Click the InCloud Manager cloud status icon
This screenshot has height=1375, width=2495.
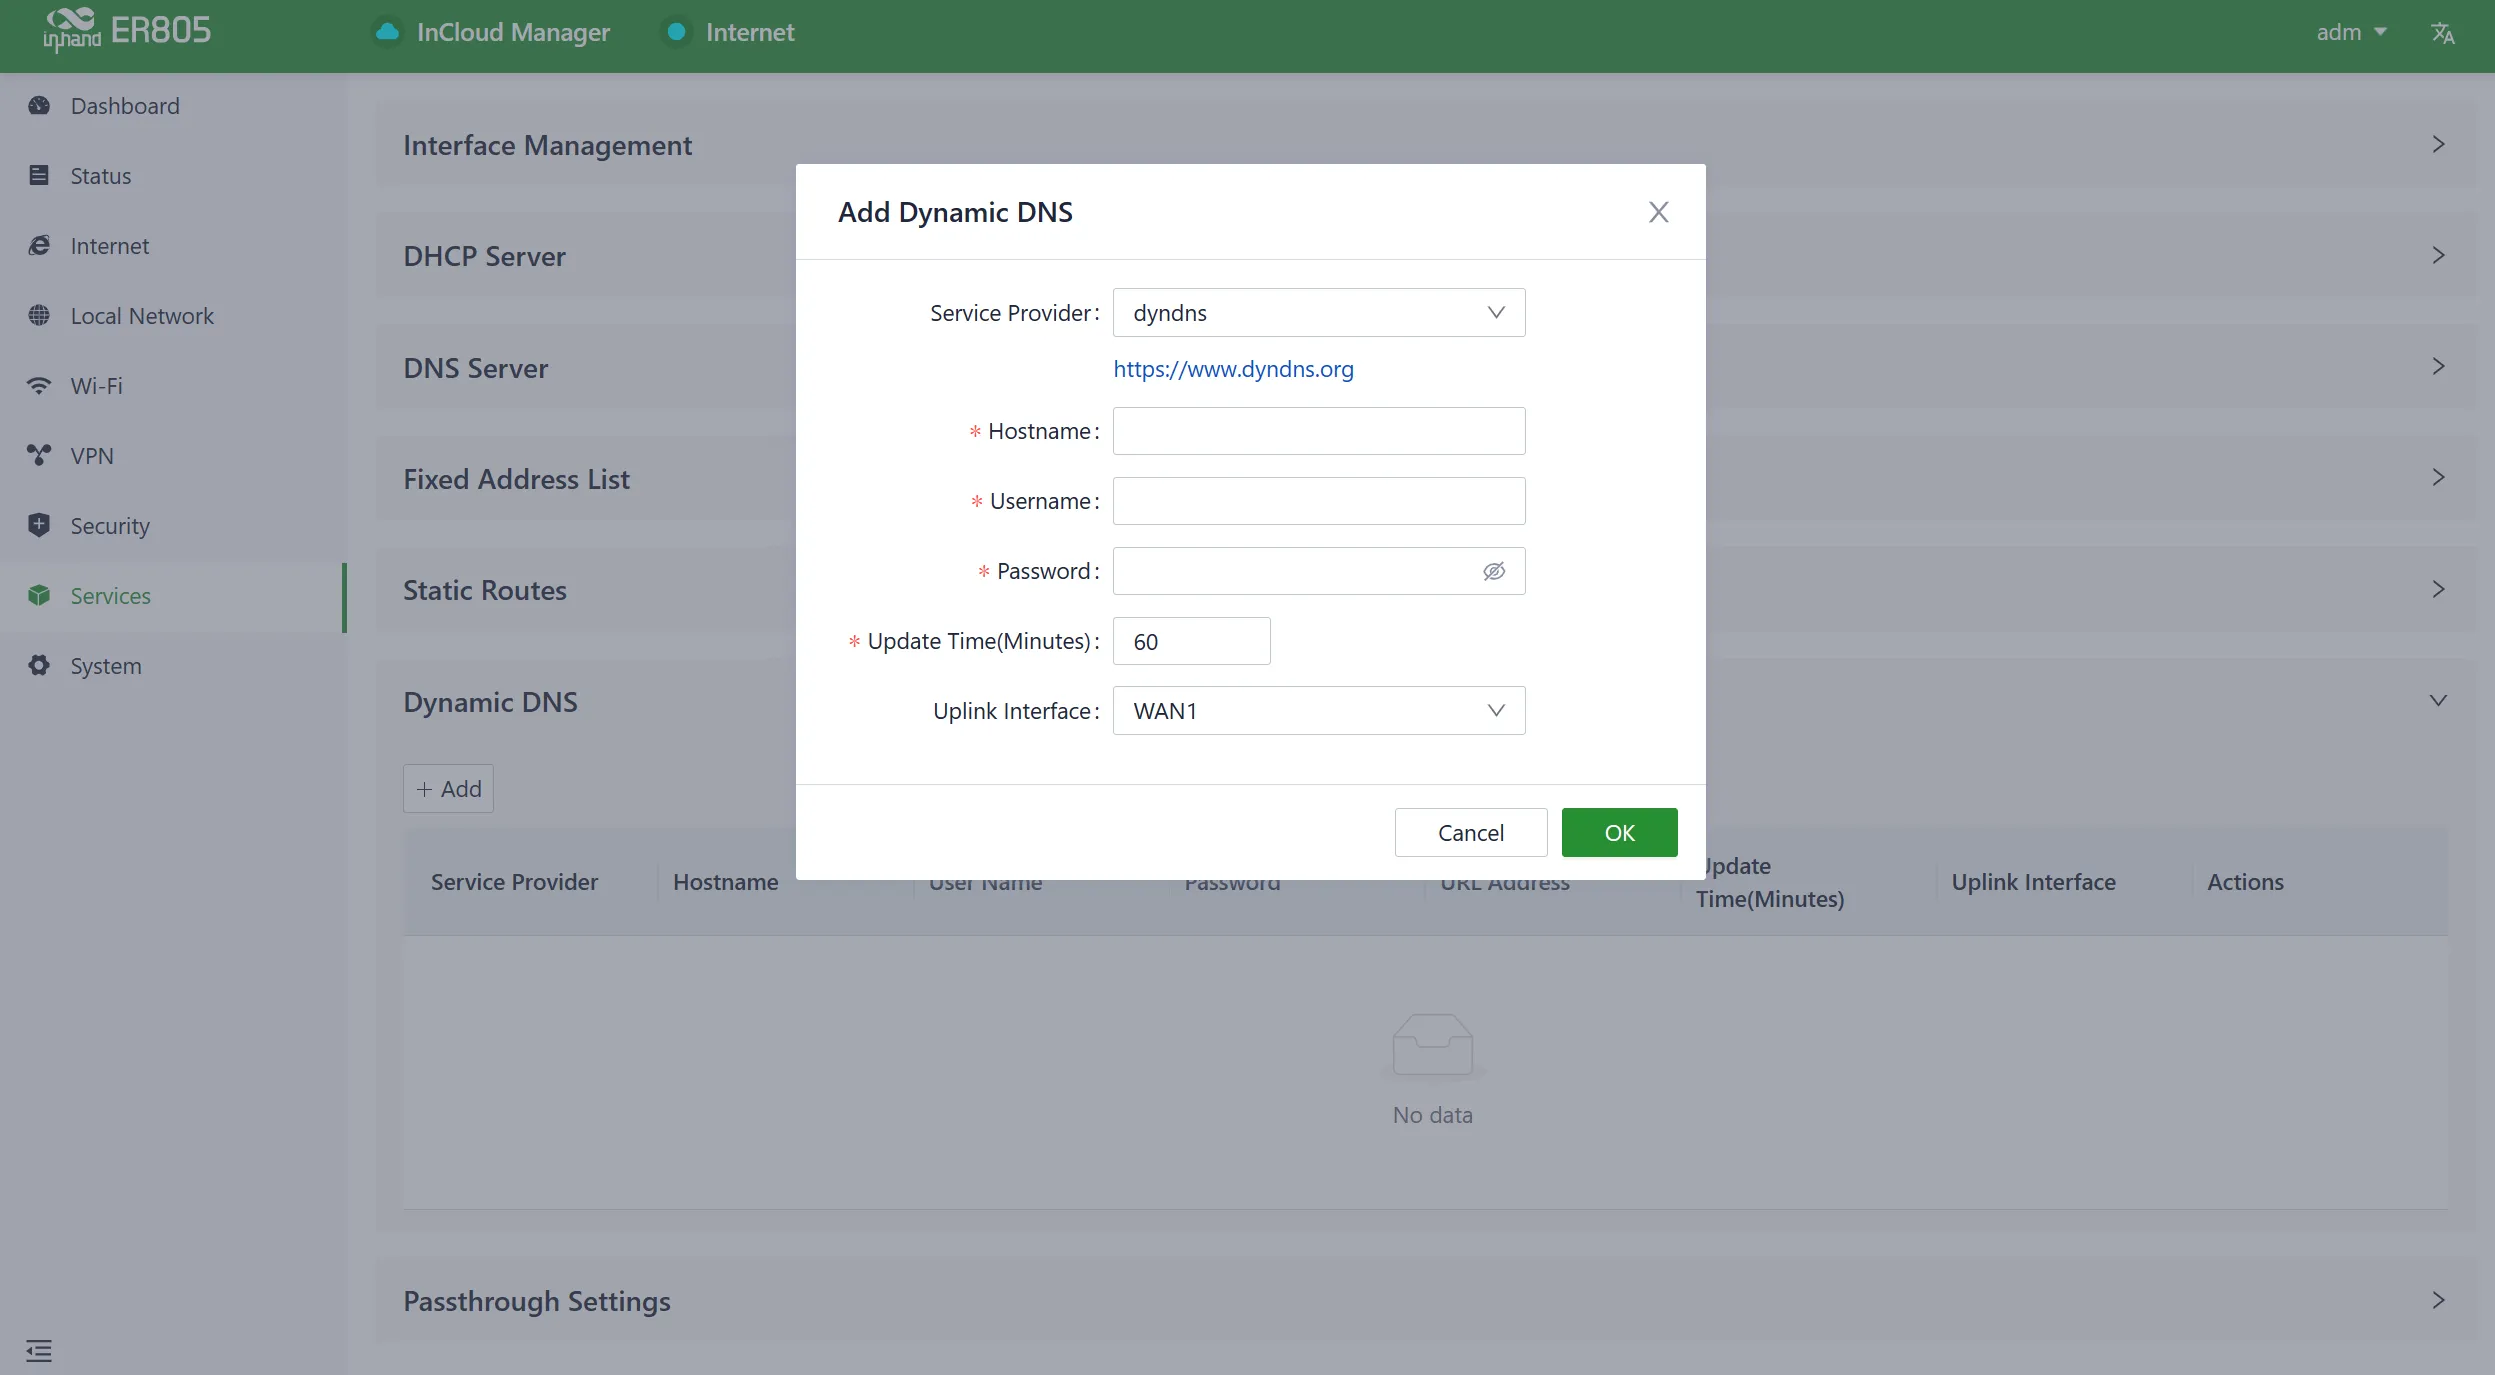tap(387, 32)
